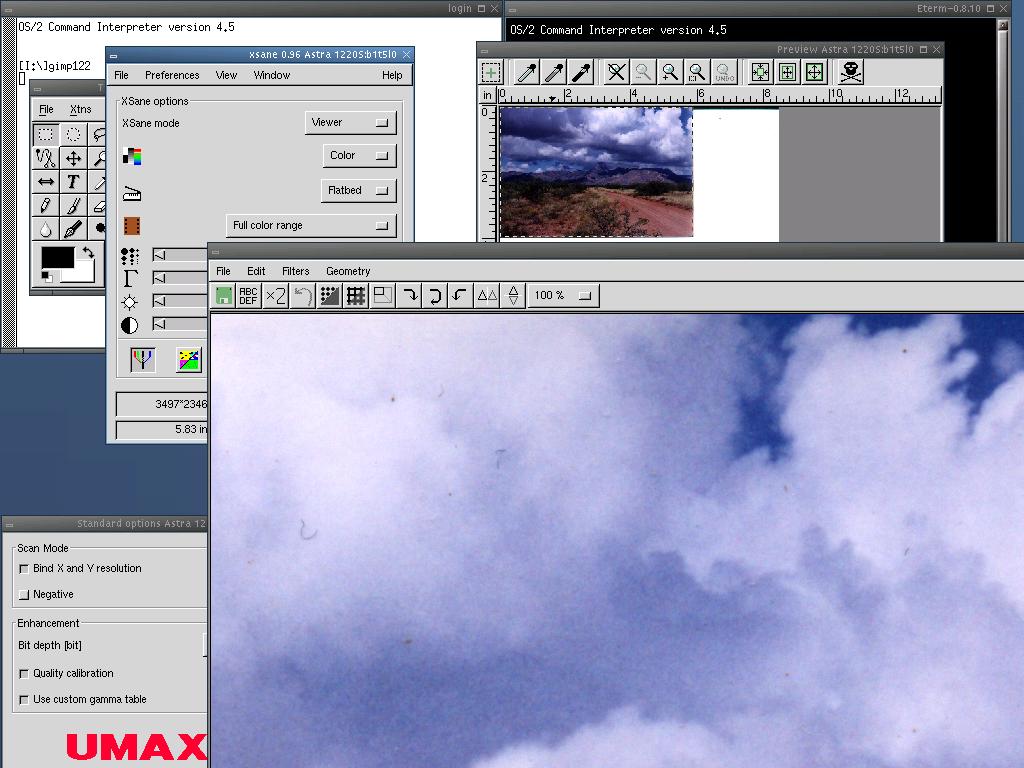The height and width of the screenshot is (768, 1024).
Task: Open the xsane View menu
Action: point(226,75)
